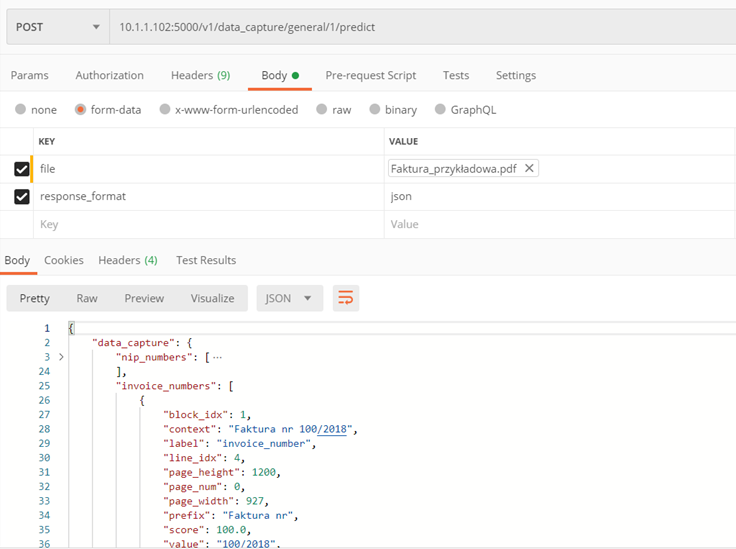The height and width of the screenshot is (549, 736).
Task: Uncheck the response_format key checkbox
Action: click(22, 196)
